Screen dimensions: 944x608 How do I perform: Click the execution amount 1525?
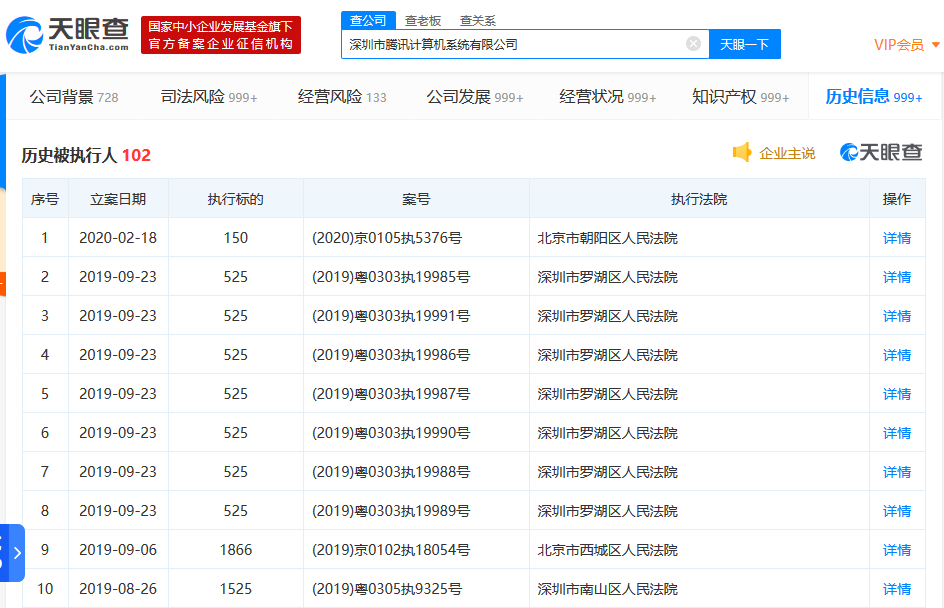[235, 589]
